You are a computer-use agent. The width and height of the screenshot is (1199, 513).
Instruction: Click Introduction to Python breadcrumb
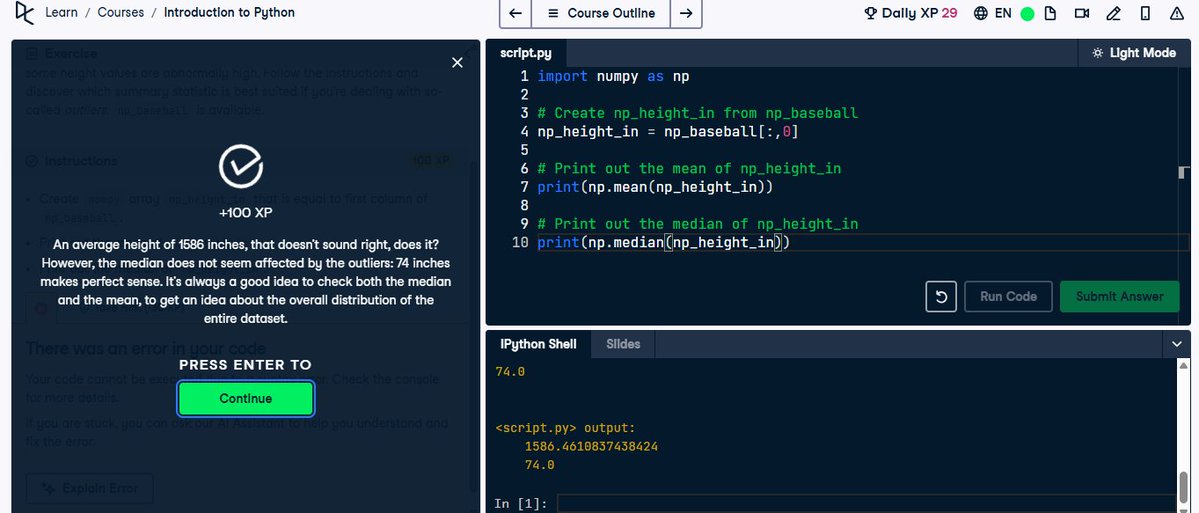tap(229, 13)
